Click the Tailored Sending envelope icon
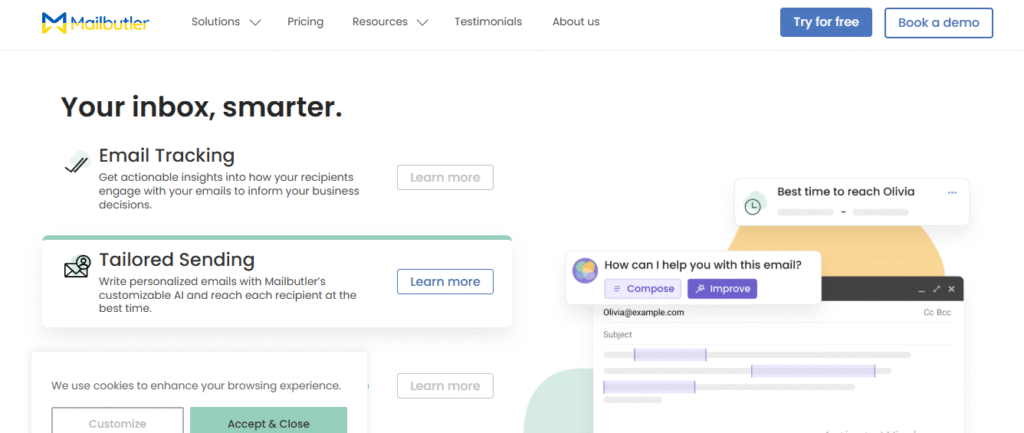 [77, 267]
